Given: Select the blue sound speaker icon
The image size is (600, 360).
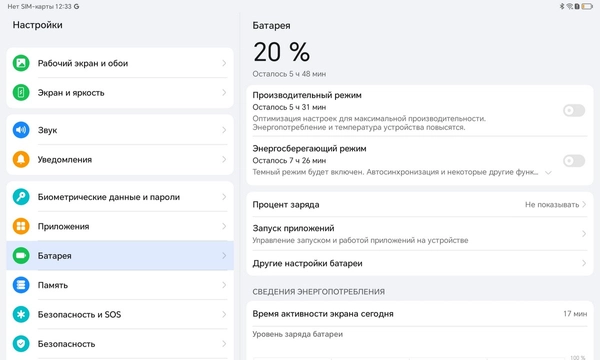Looking at the screenshot, I should coord(21,130).
